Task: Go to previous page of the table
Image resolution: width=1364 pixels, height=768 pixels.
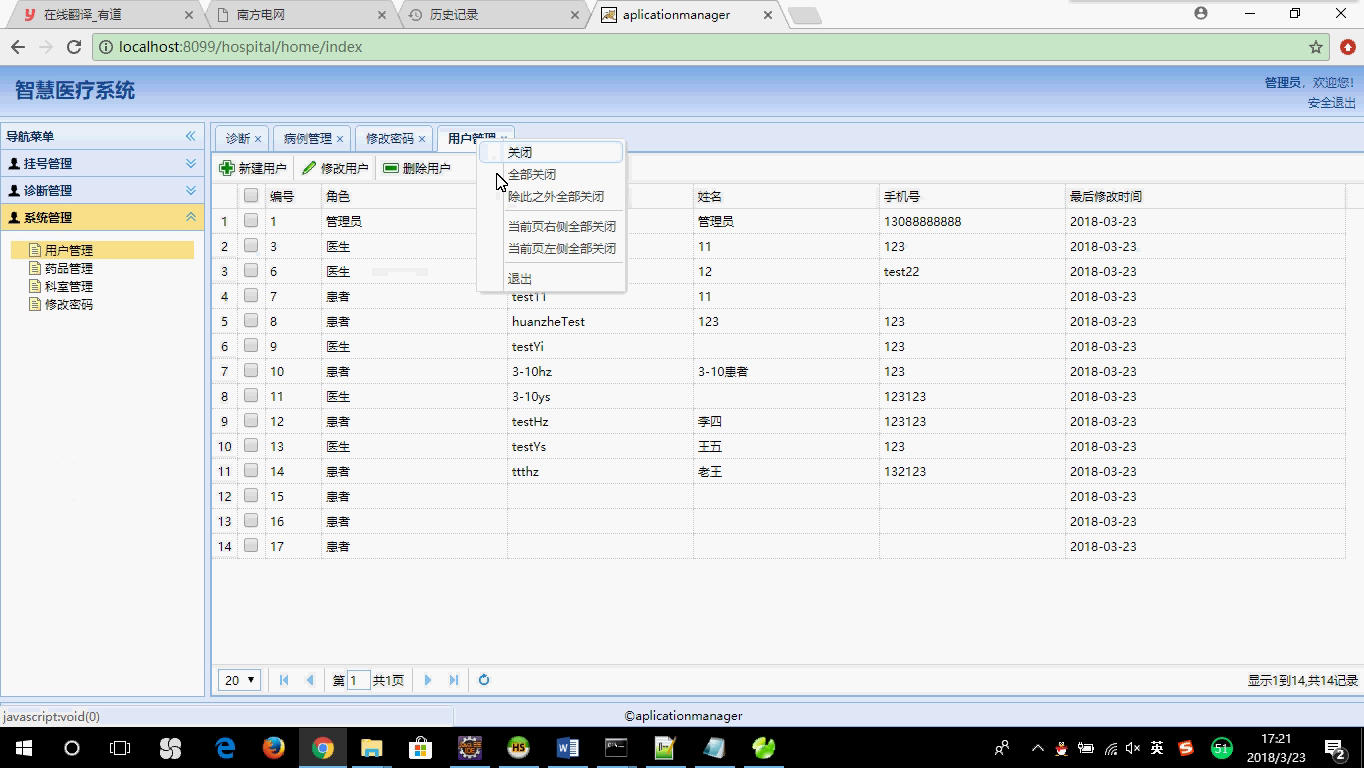Action: click(x=310, y=680)
